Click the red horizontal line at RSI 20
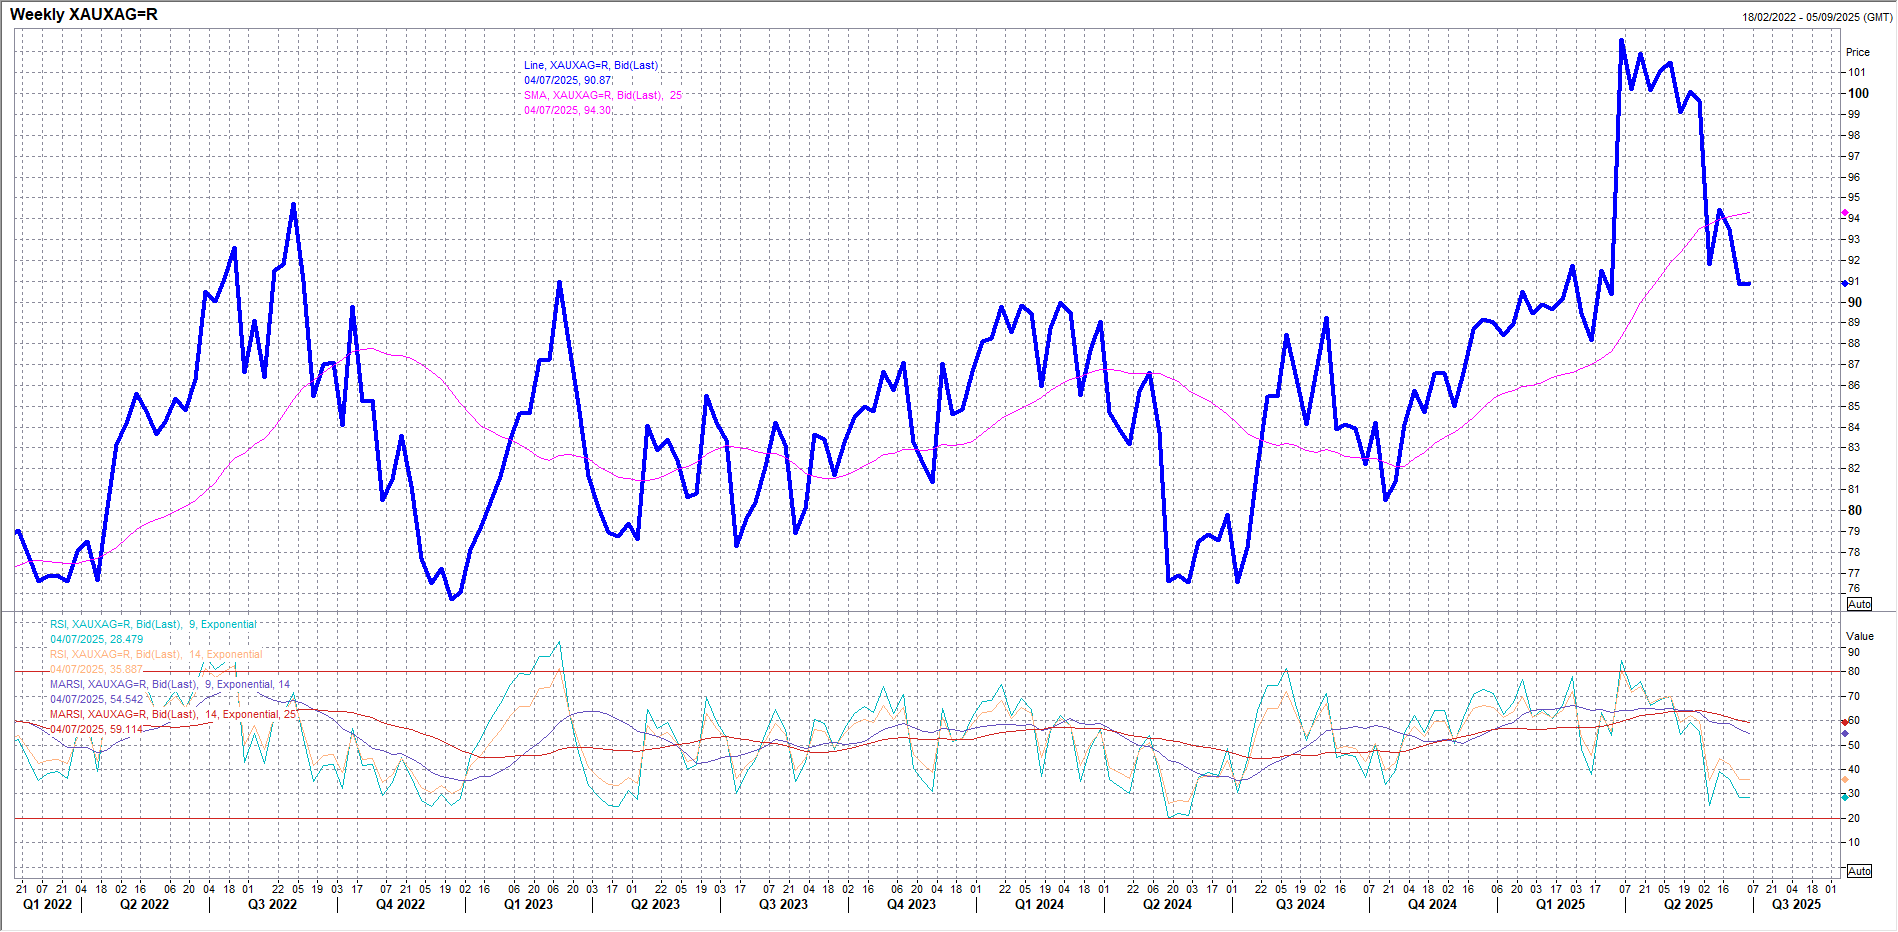Screen dimensions: 1898x932 coord(928,818)
